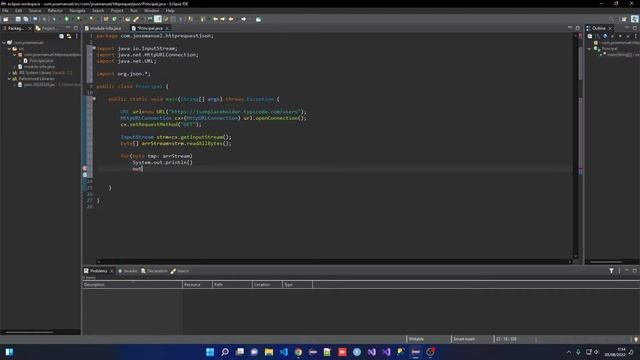This screenshot has height=360, width=640.
Task: Click the Pin Editor toolbar icon
Action: coord(258,19)
